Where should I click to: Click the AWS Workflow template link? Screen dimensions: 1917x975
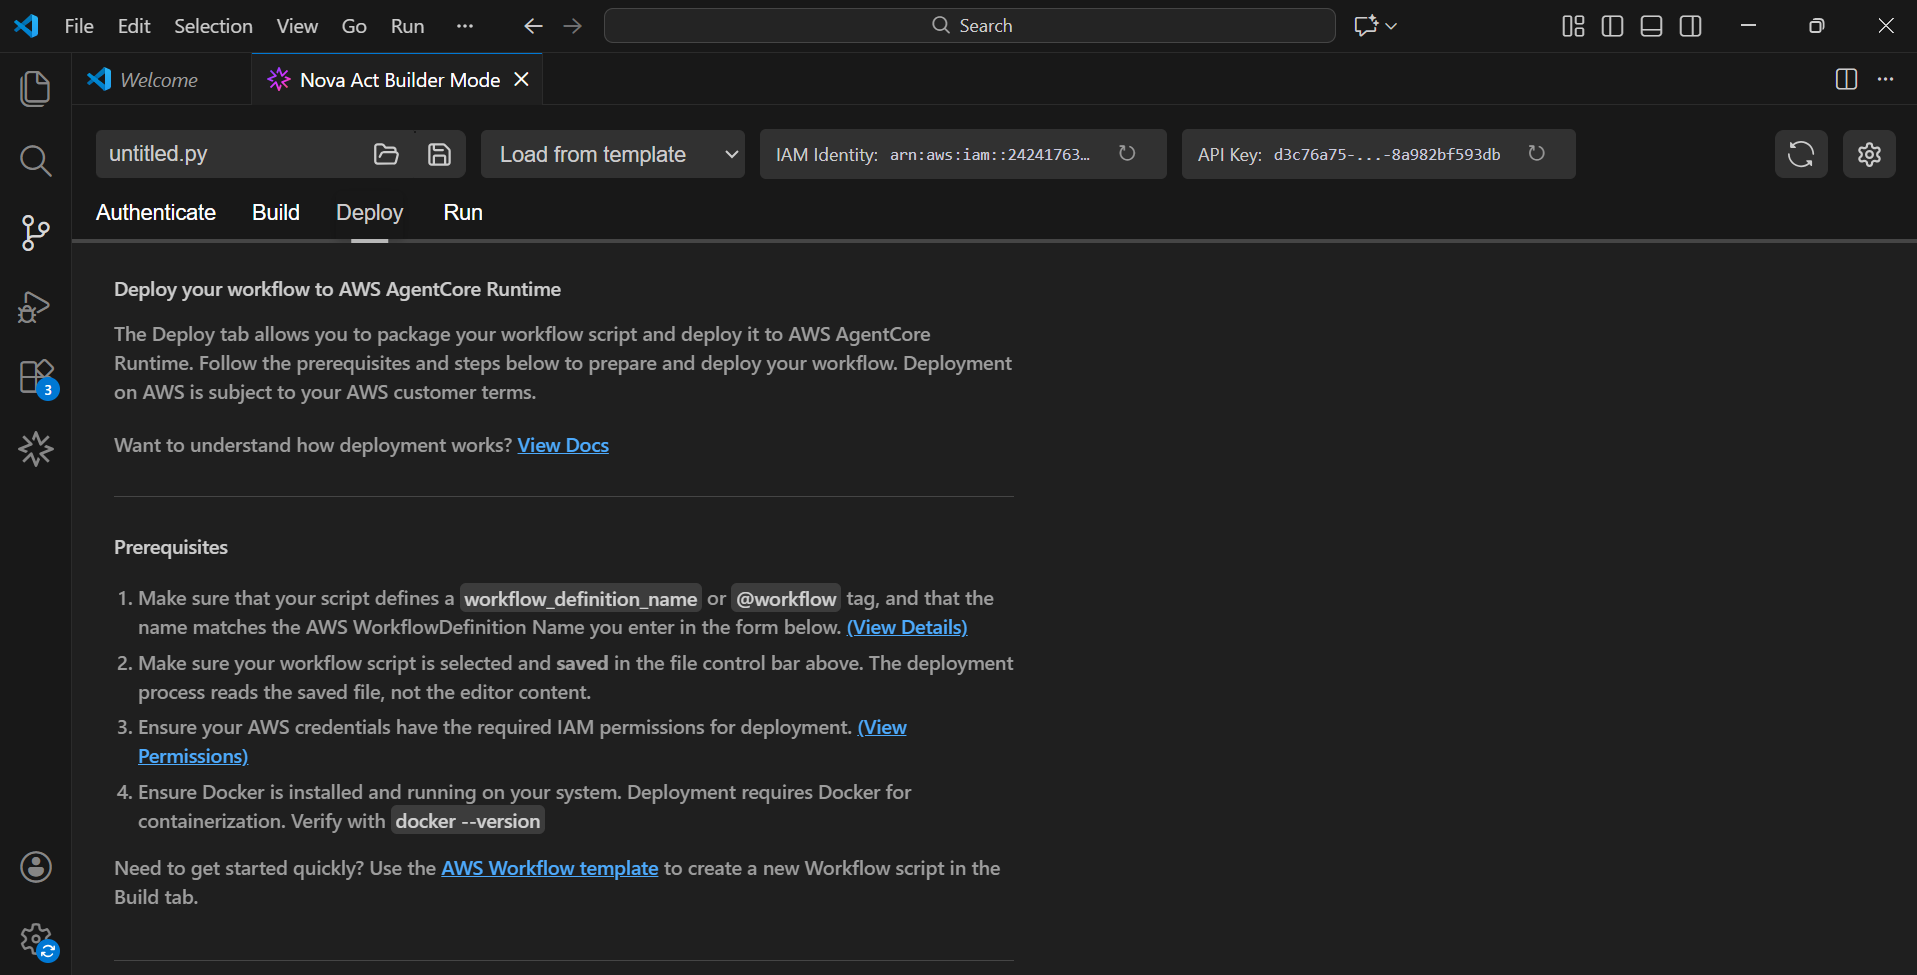point(550,868)
